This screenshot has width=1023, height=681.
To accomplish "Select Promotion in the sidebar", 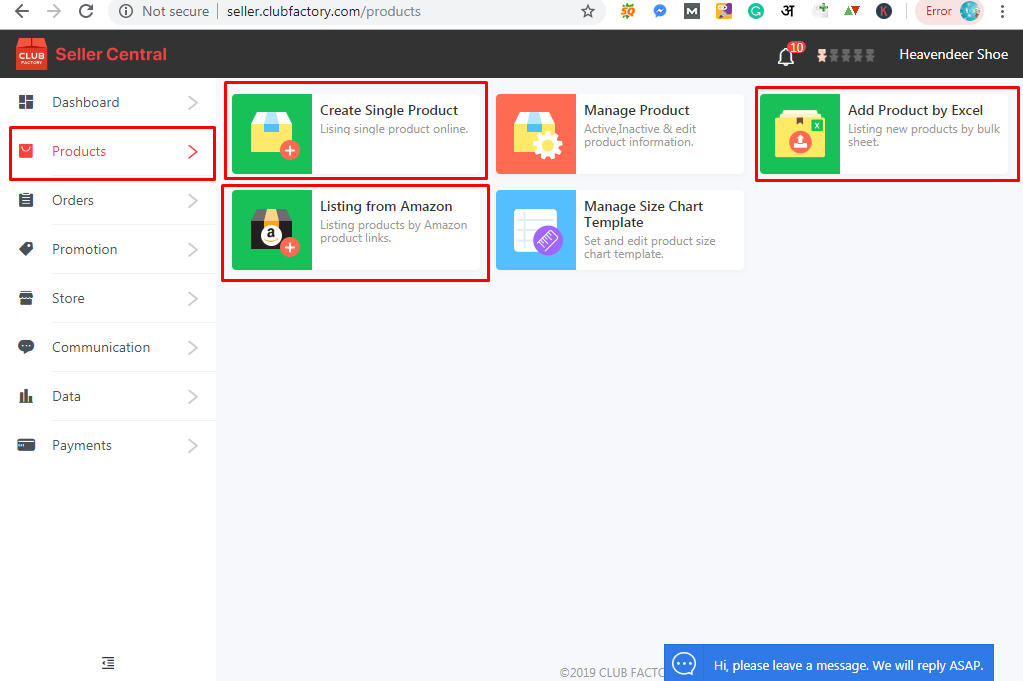I will click(x=84, y=250).
